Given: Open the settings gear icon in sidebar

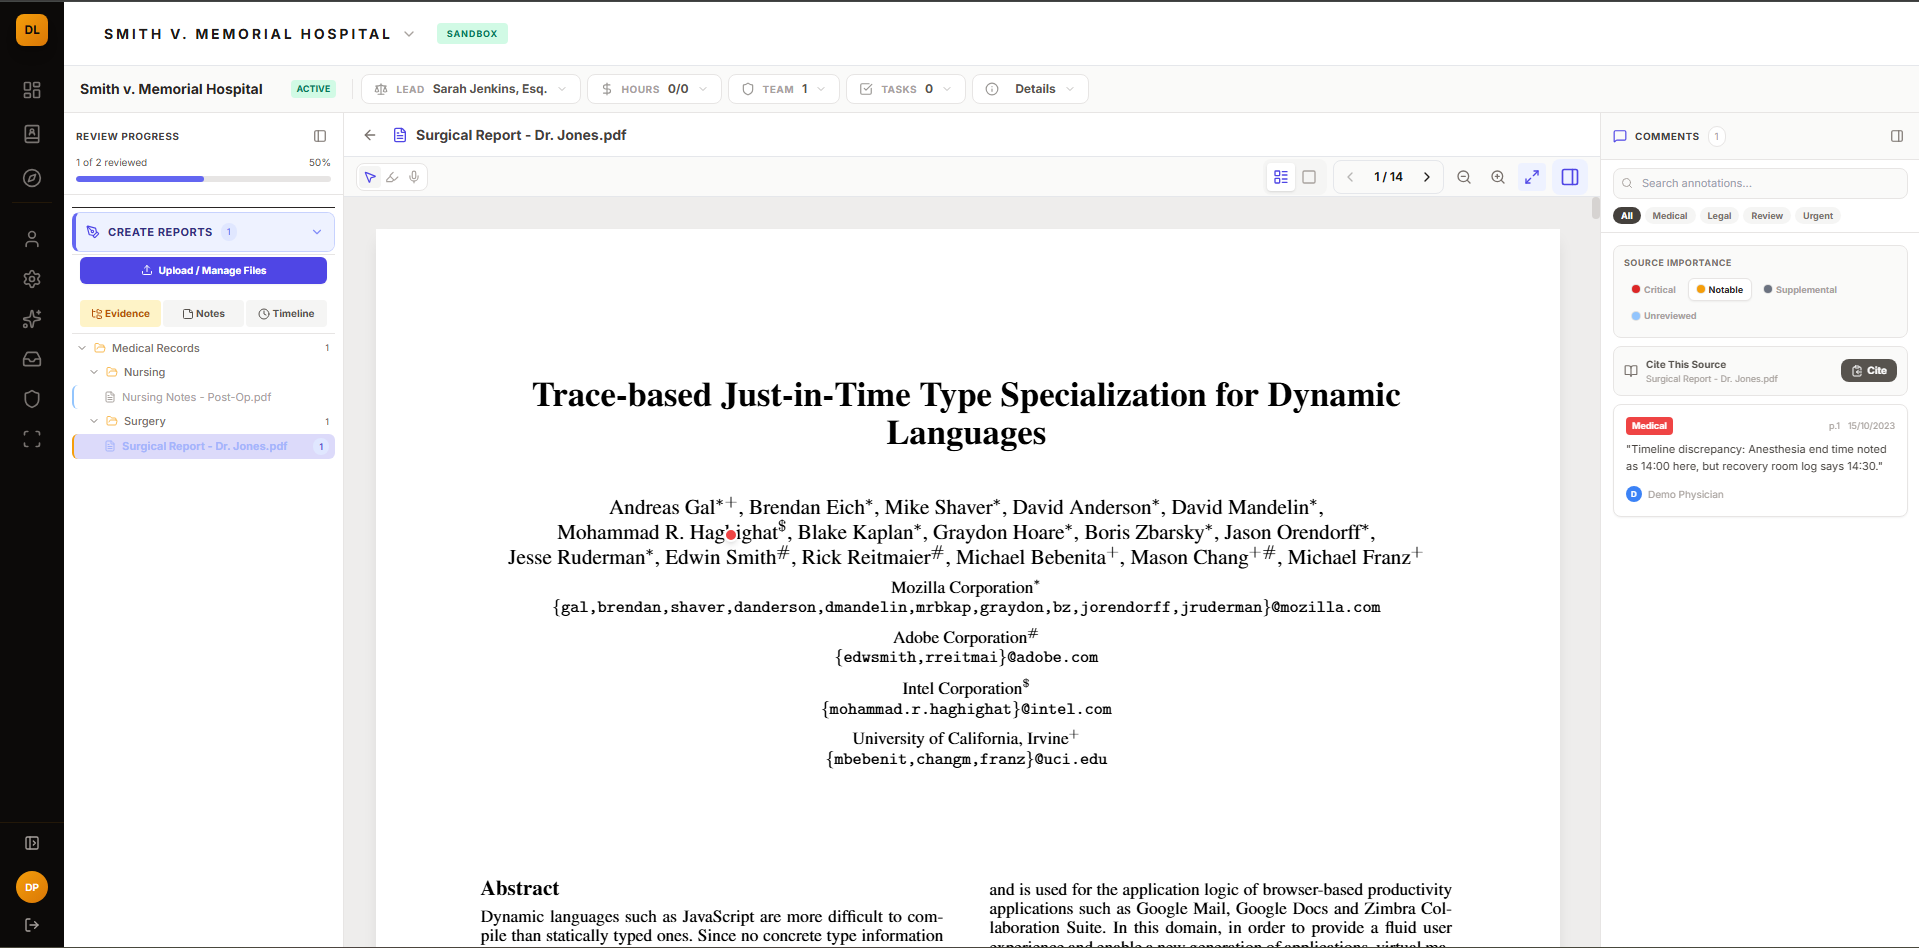Looking at the screenshot, I should [32, 279].
